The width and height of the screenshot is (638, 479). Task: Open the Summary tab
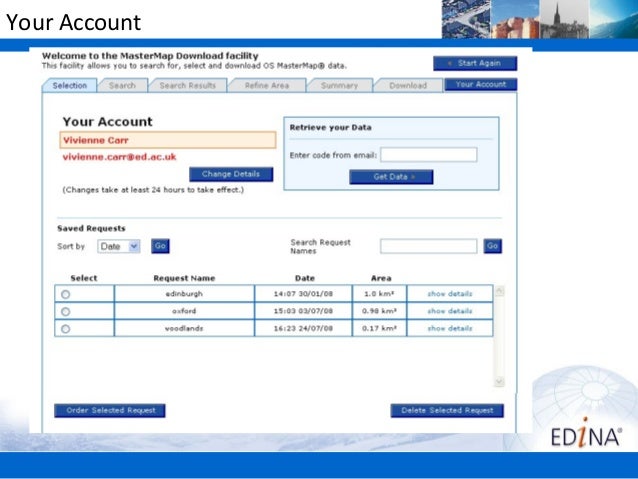339,85
